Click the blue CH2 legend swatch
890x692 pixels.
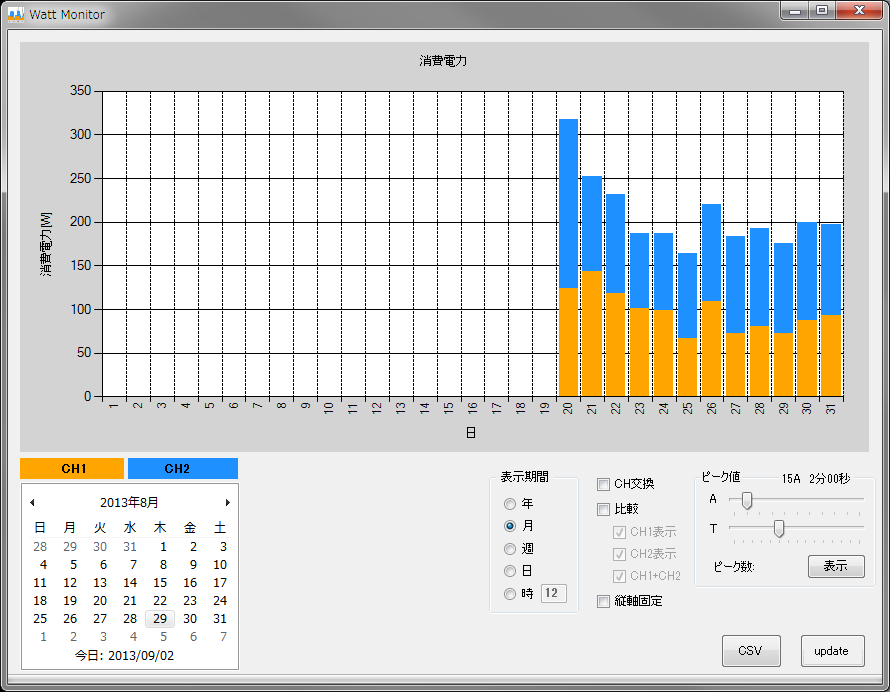point(183,468)
